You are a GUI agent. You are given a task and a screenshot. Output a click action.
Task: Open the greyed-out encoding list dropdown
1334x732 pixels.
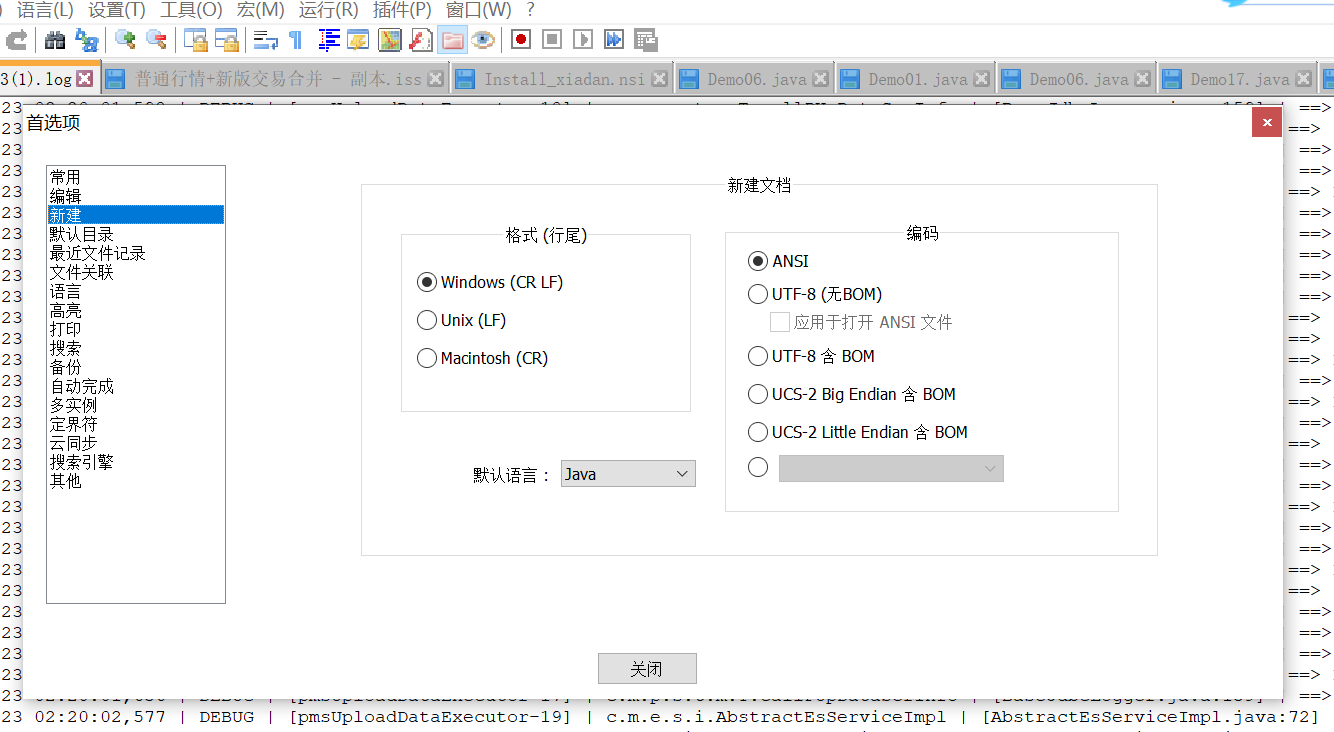click(891, 468)
